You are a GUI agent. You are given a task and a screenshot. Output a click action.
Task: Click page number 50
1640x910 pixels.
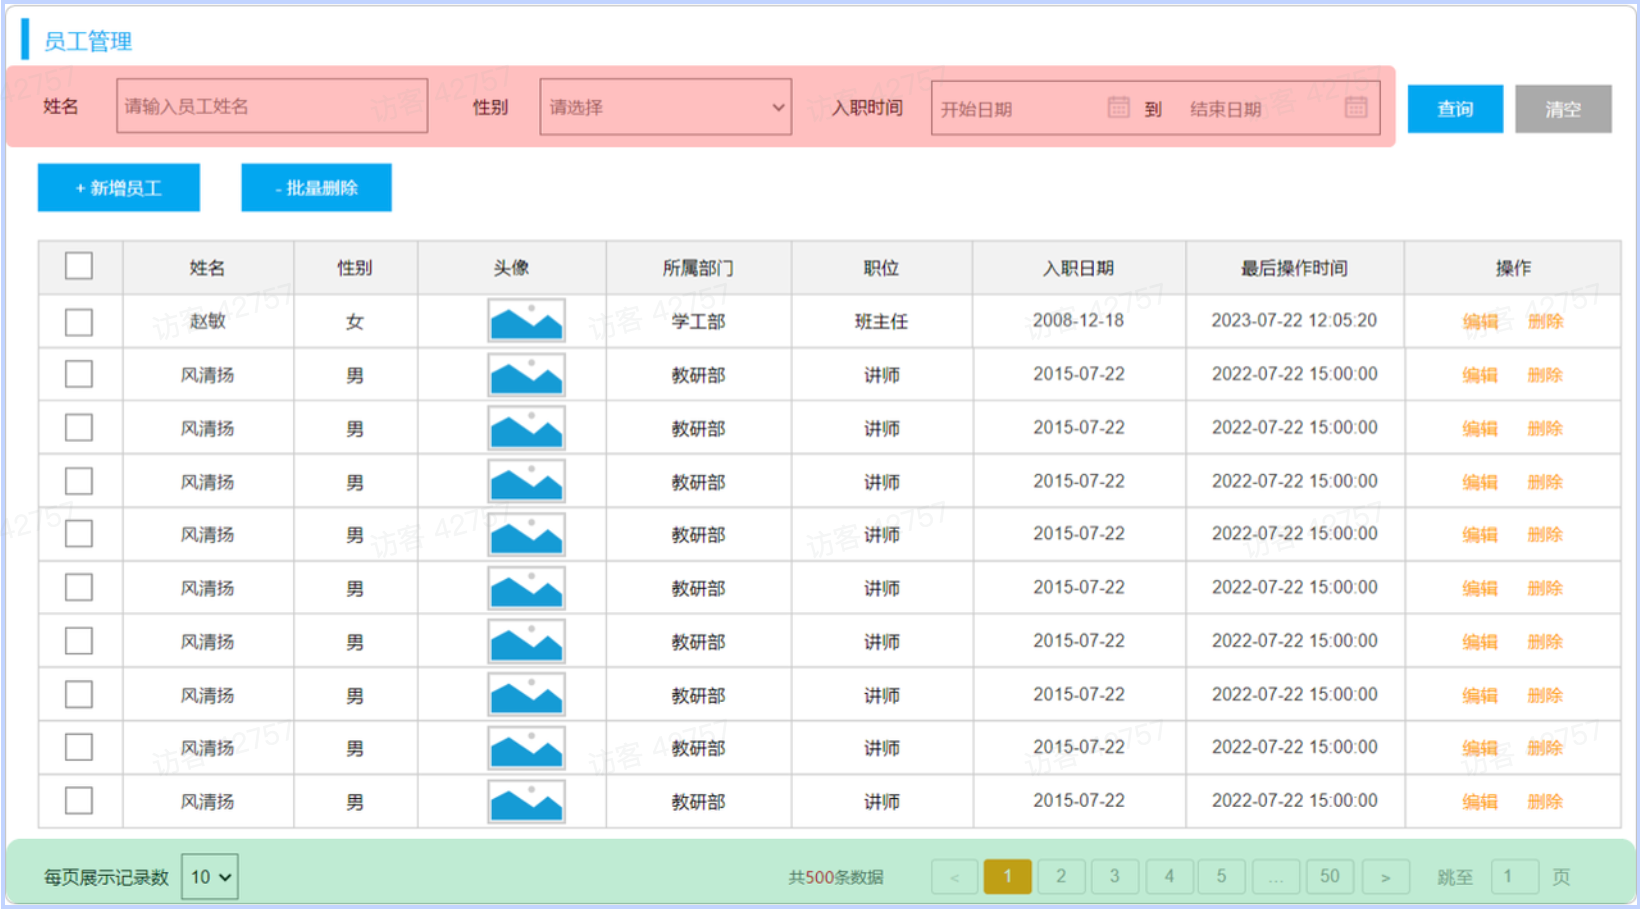coord(1330,876)
